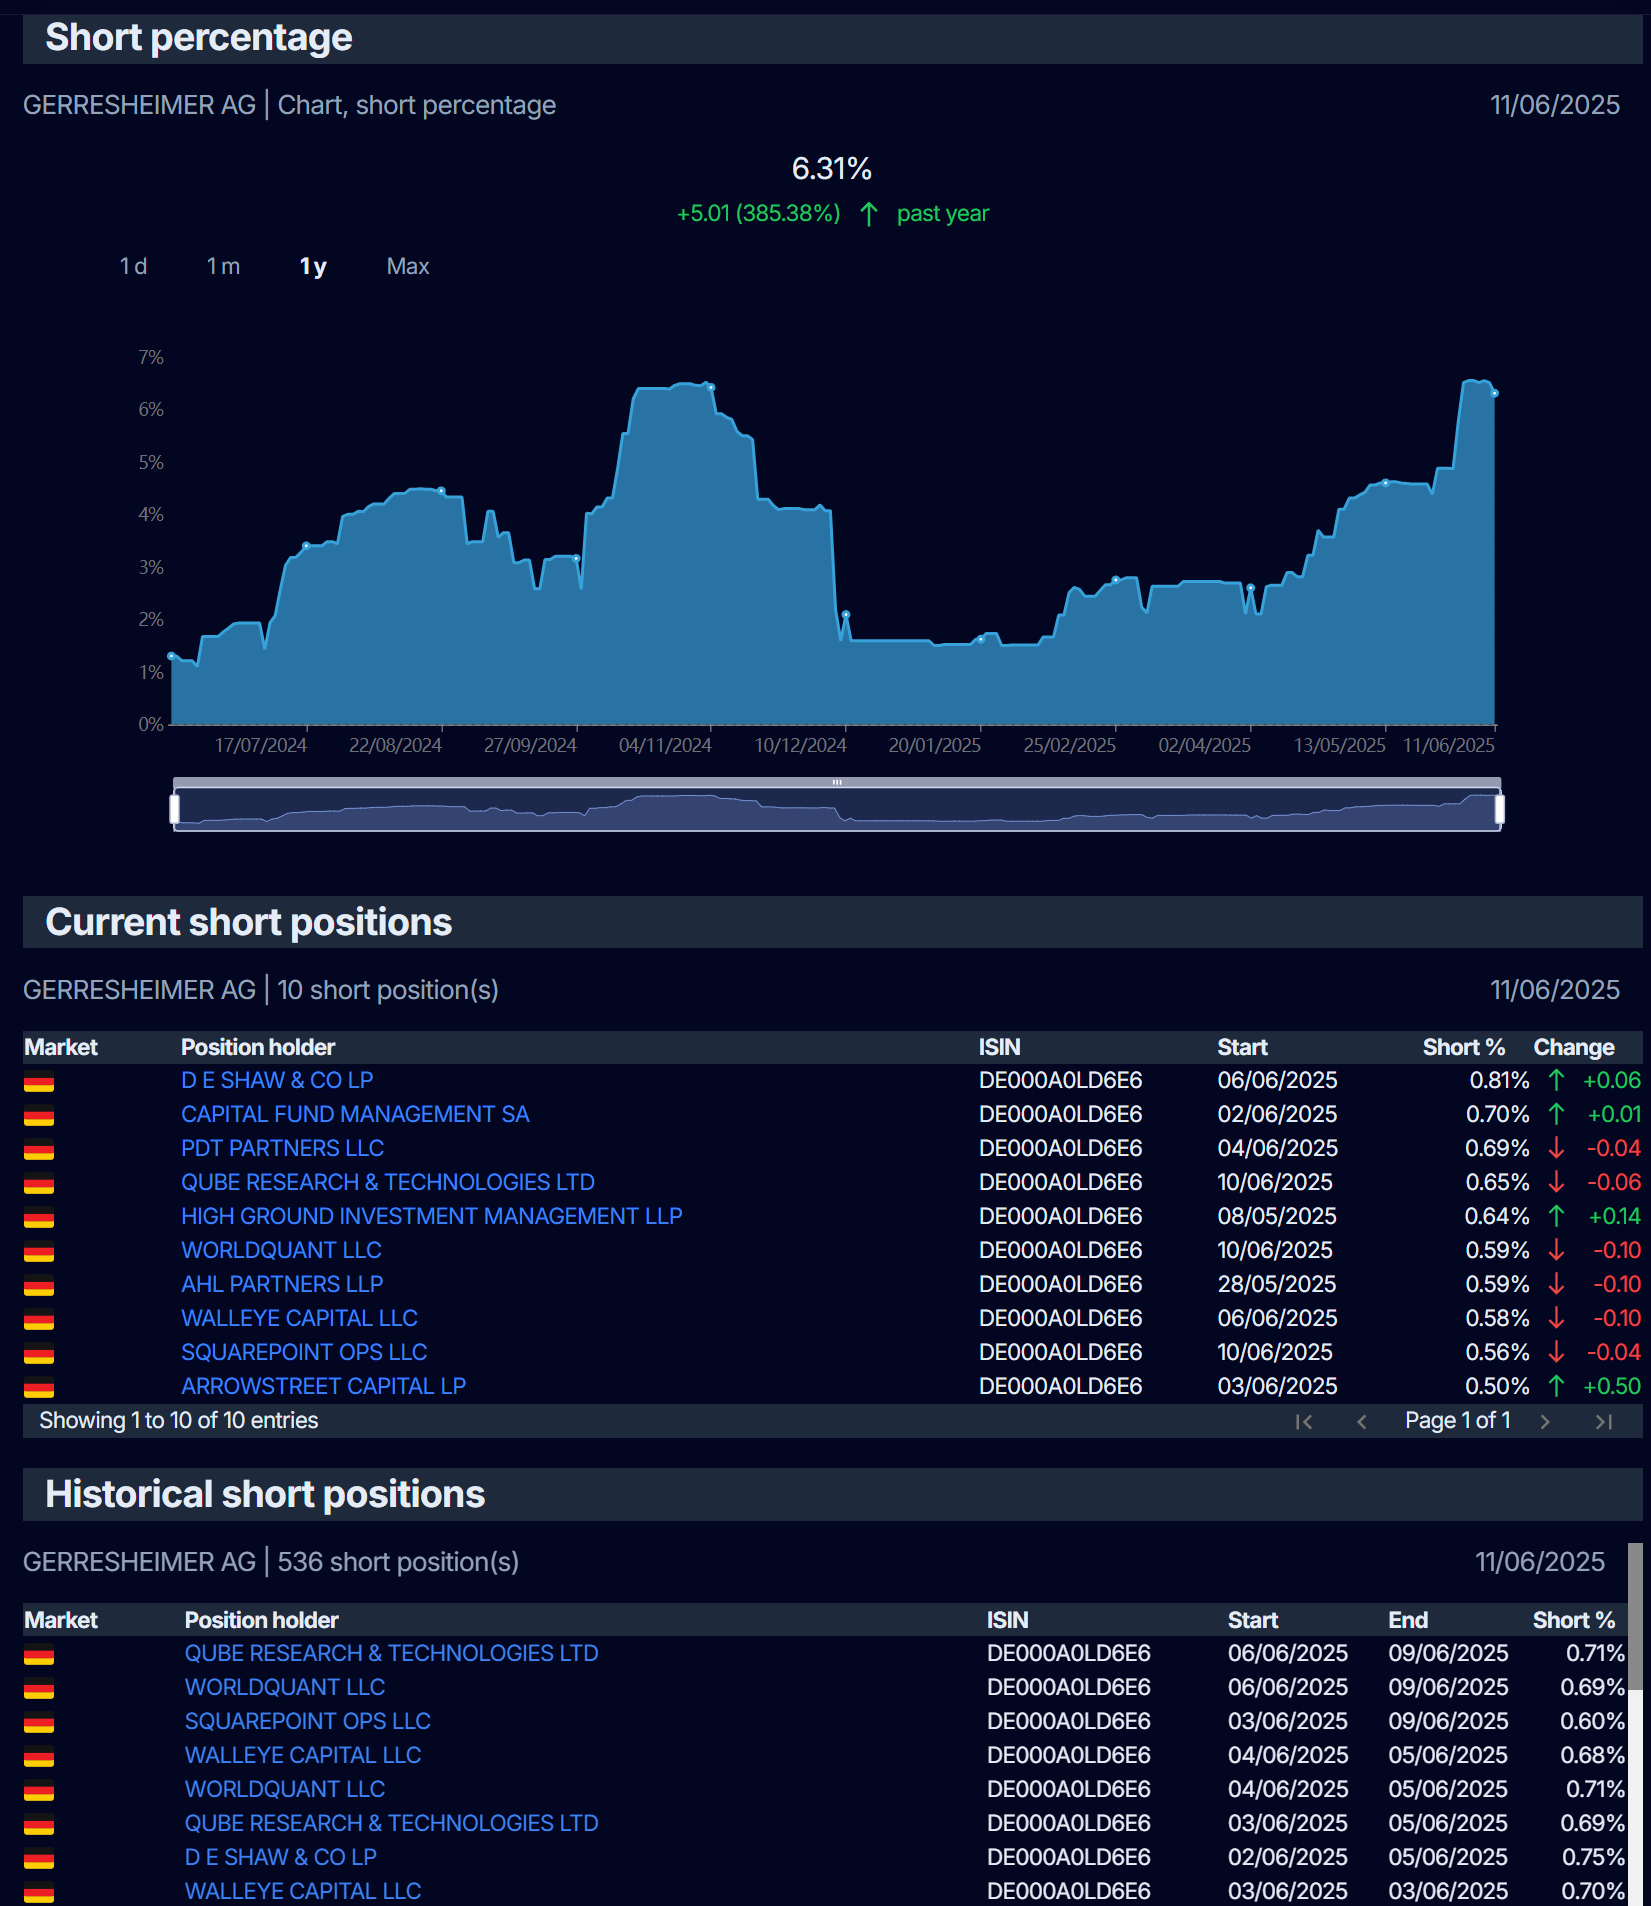Image resolution: width=1651 pixels, height=1906 pixels.
Task: Select the 1 d chart range tab
Action: 133,266
